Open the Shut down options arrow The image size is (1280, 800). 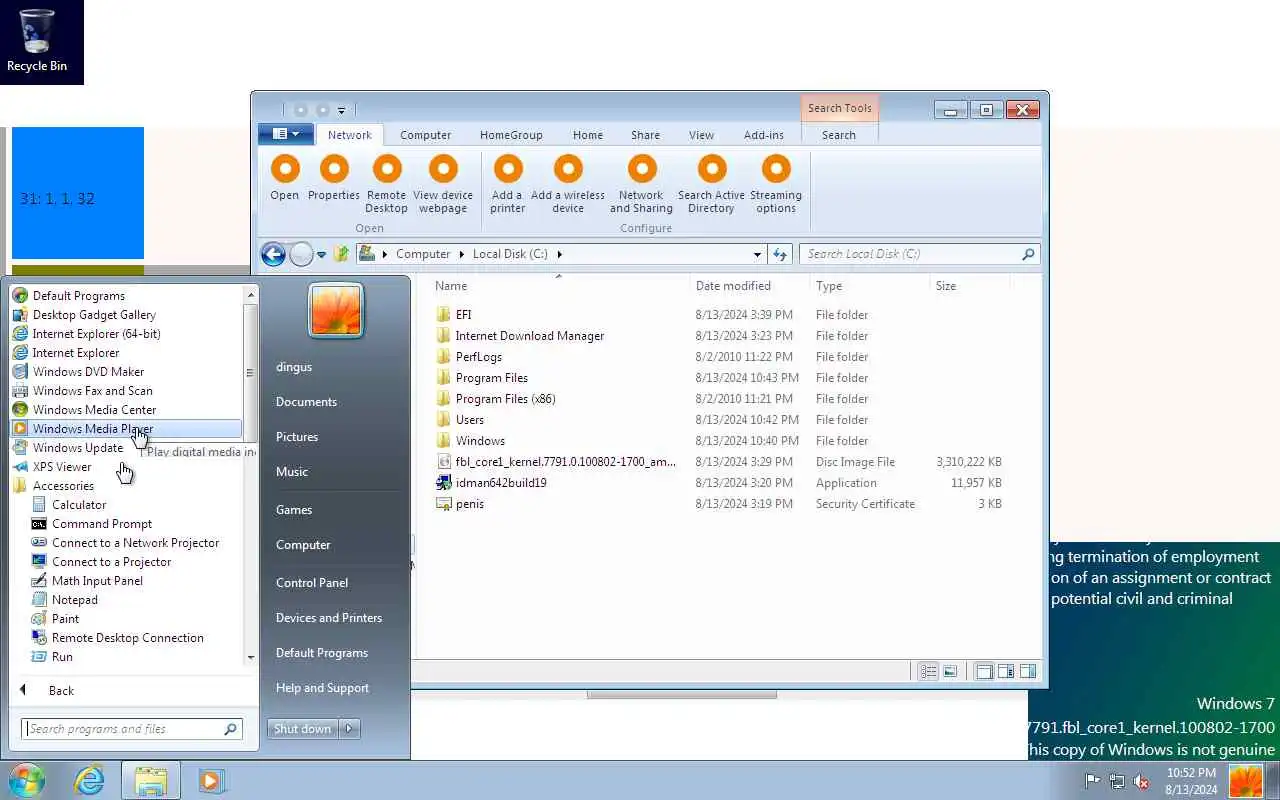click(x=349, y=729)
